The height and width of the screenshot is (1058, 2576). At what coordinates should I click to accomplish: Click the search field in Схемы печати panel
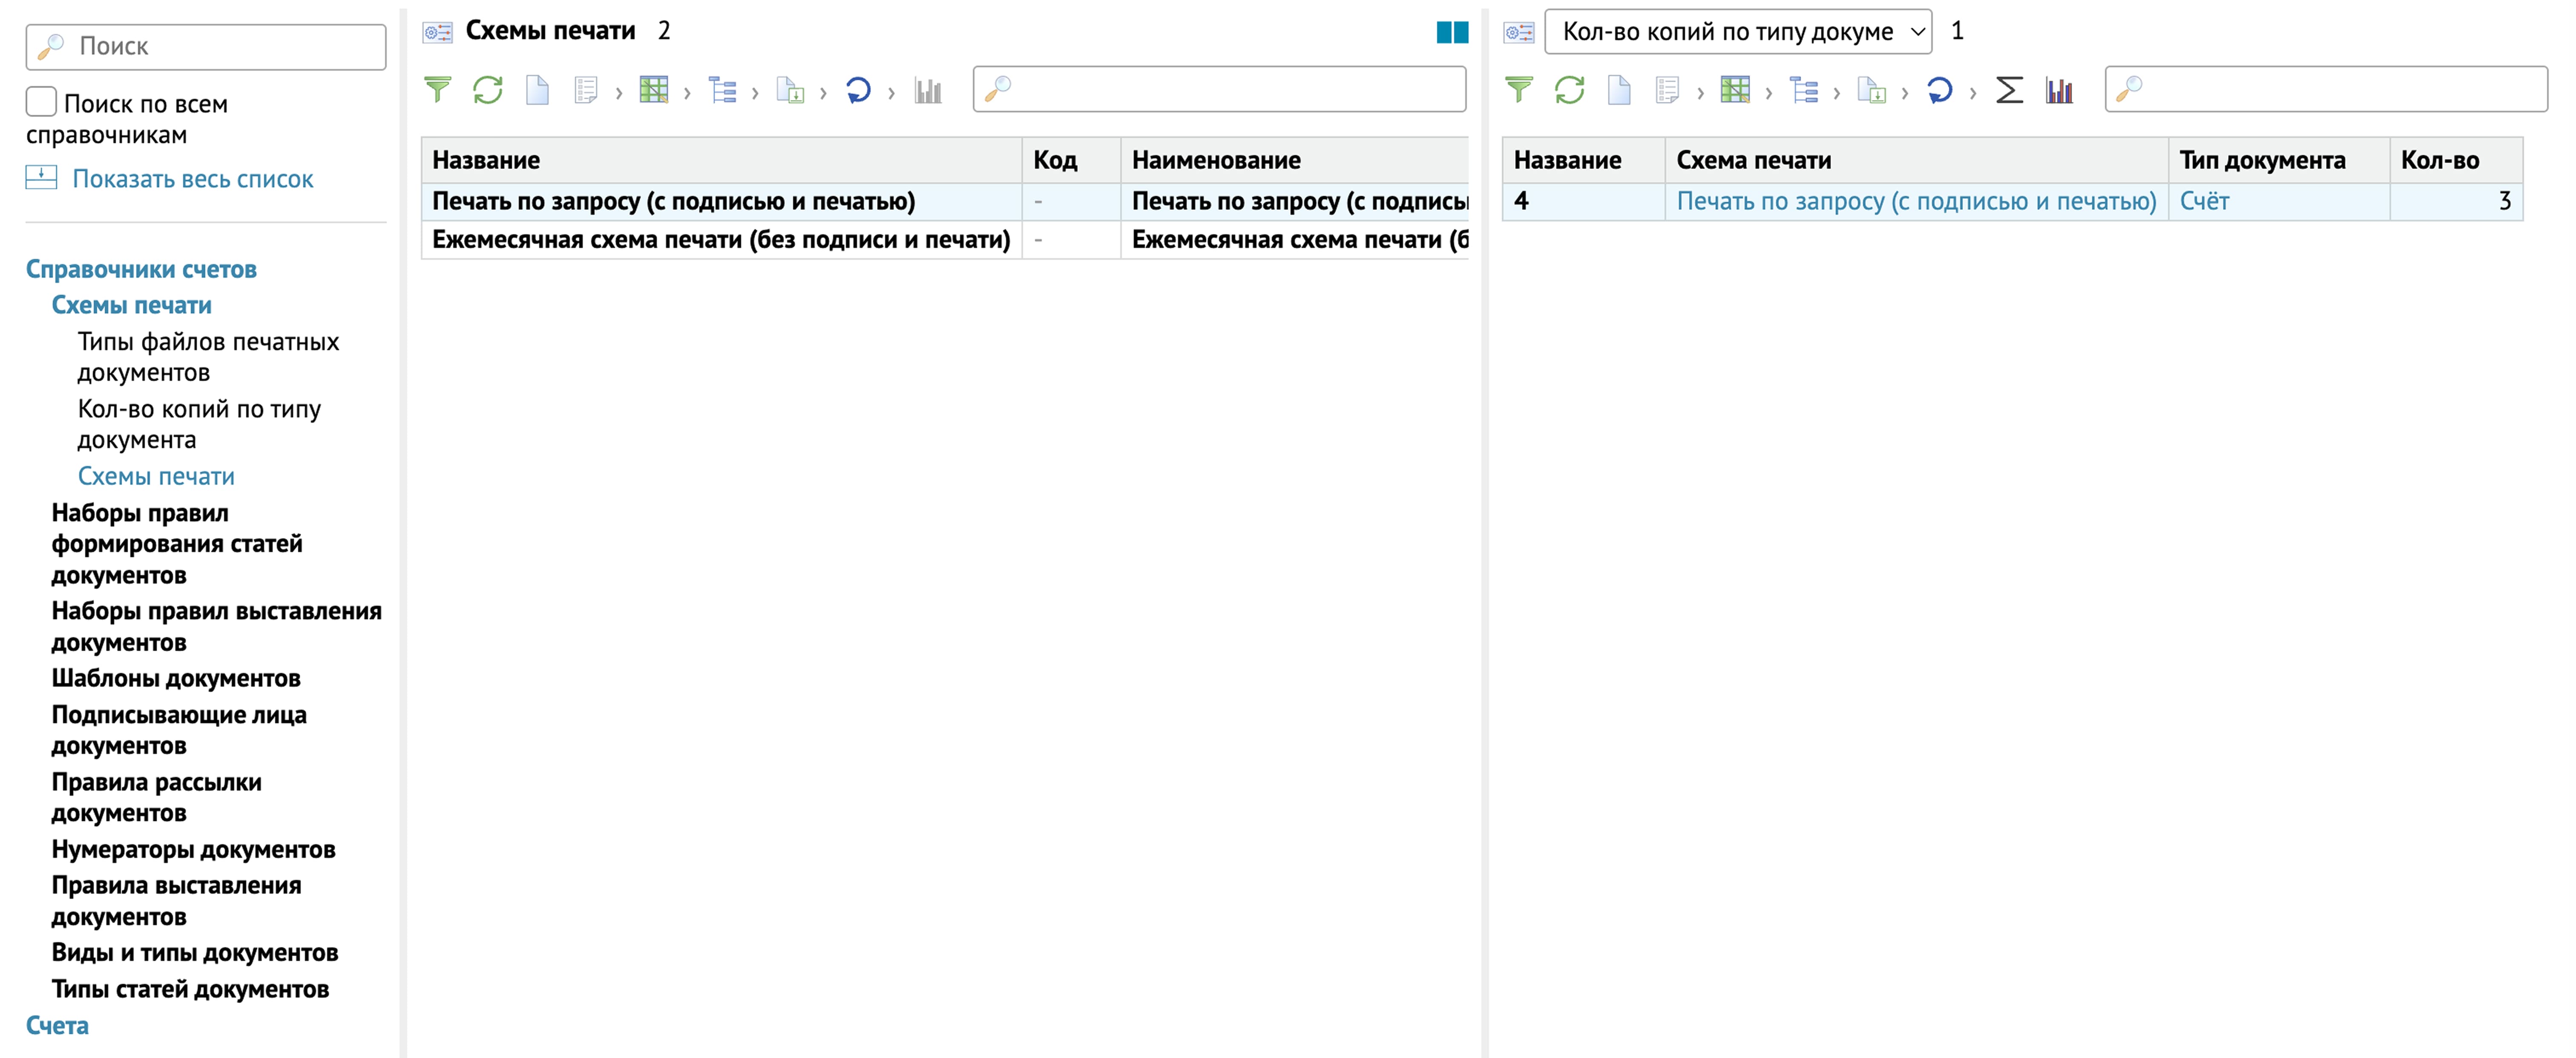[x=1219, y=89]
